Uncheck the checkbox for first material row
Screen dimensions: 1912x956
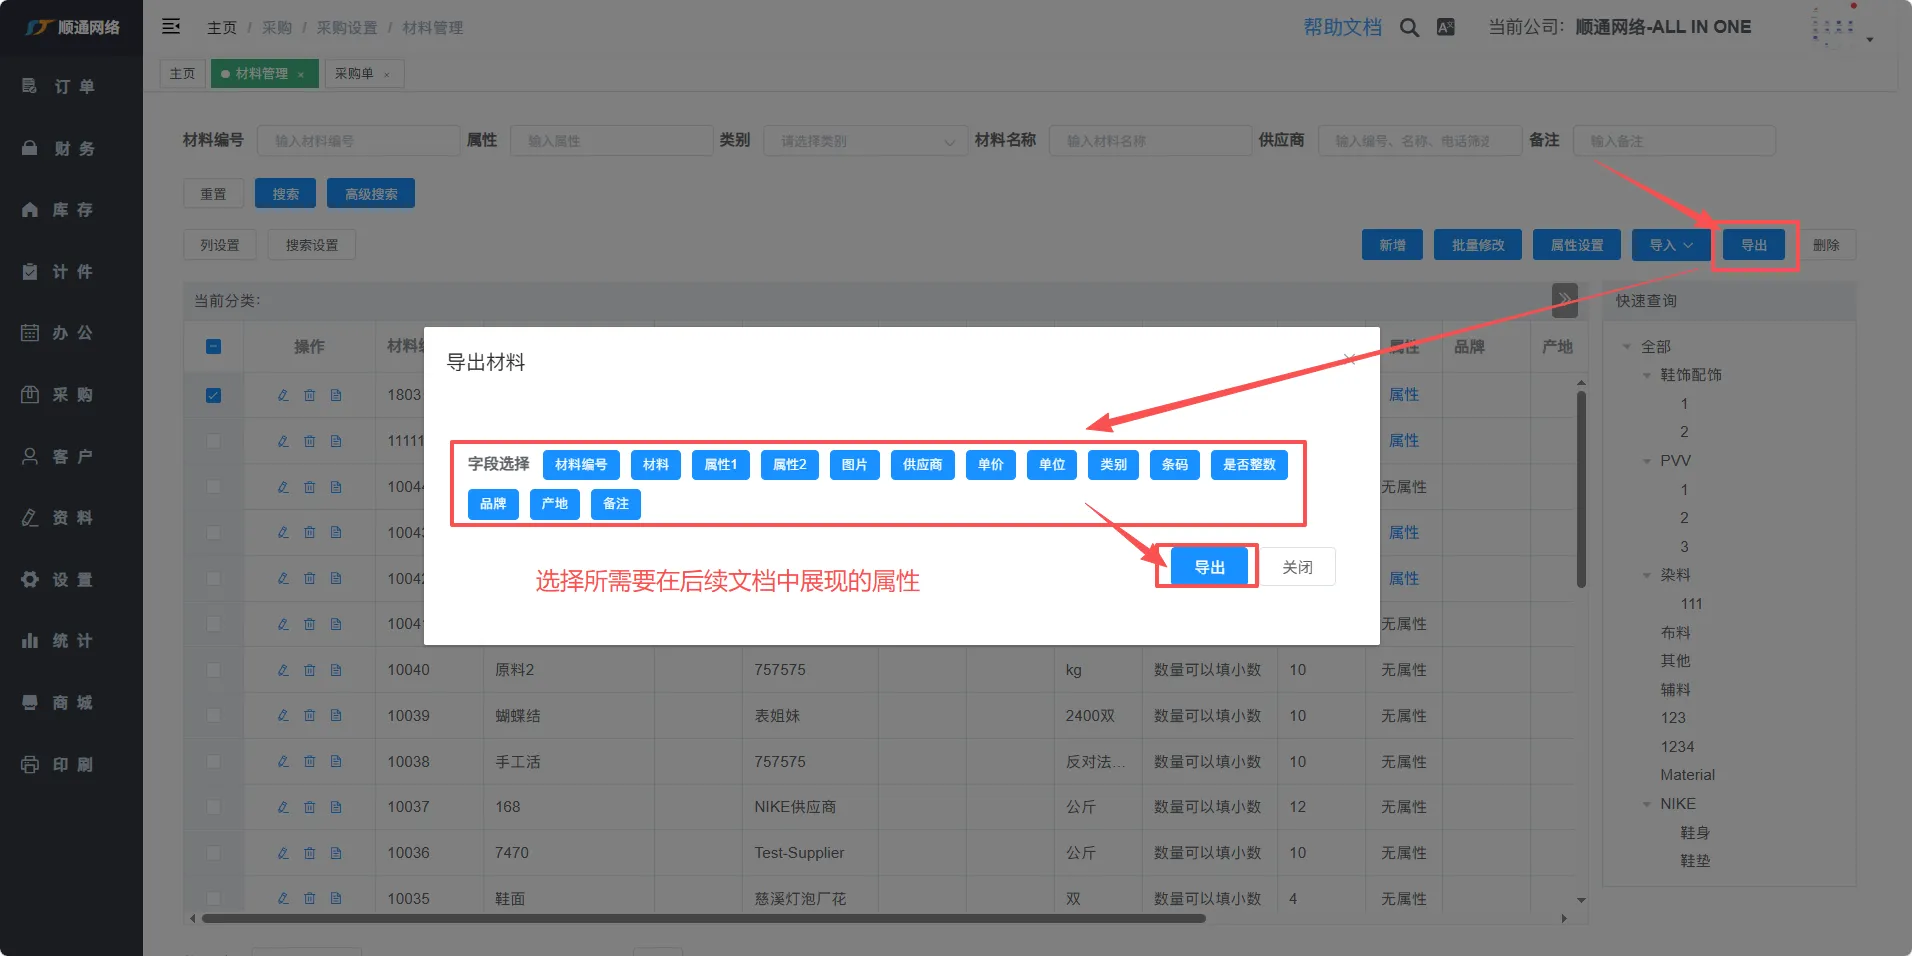click(x=213, y=395)
